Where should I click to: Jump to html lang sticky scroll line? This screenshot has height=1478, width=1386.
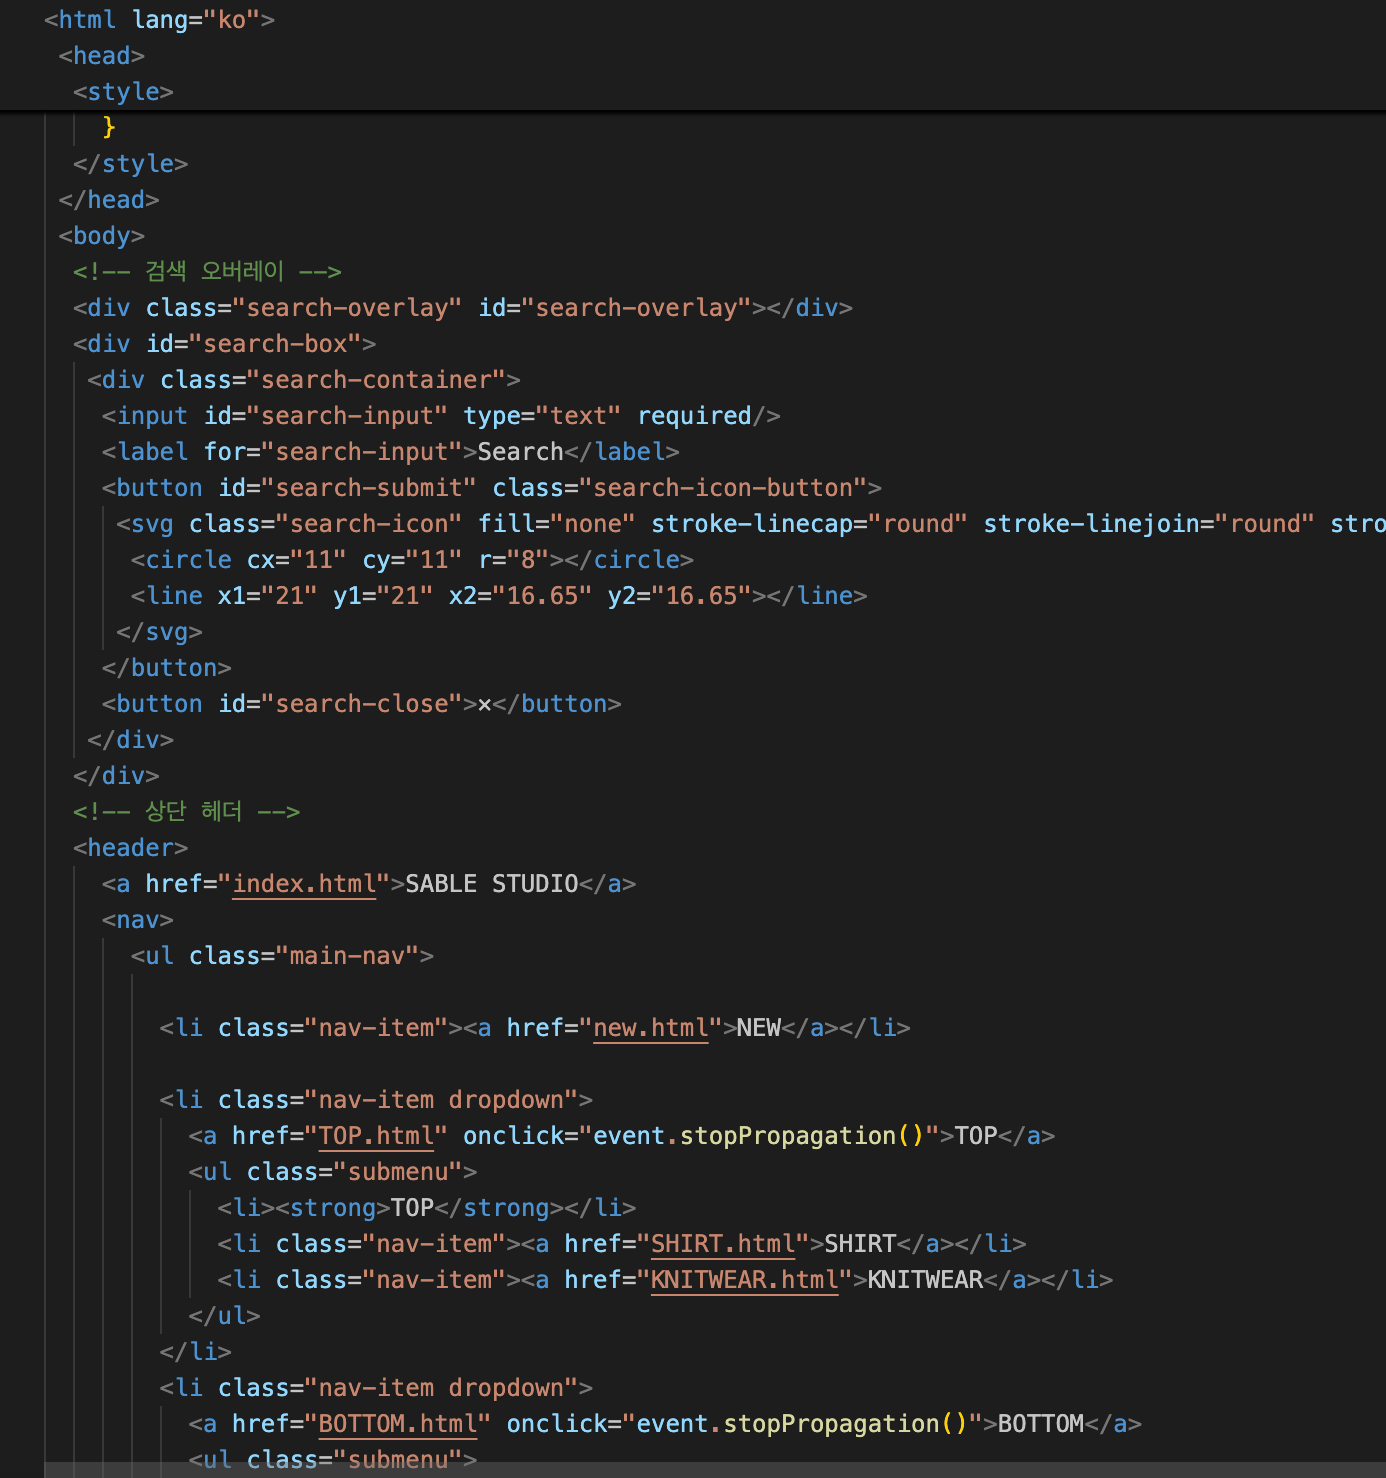pyautogui.click(x=160, y=20)
